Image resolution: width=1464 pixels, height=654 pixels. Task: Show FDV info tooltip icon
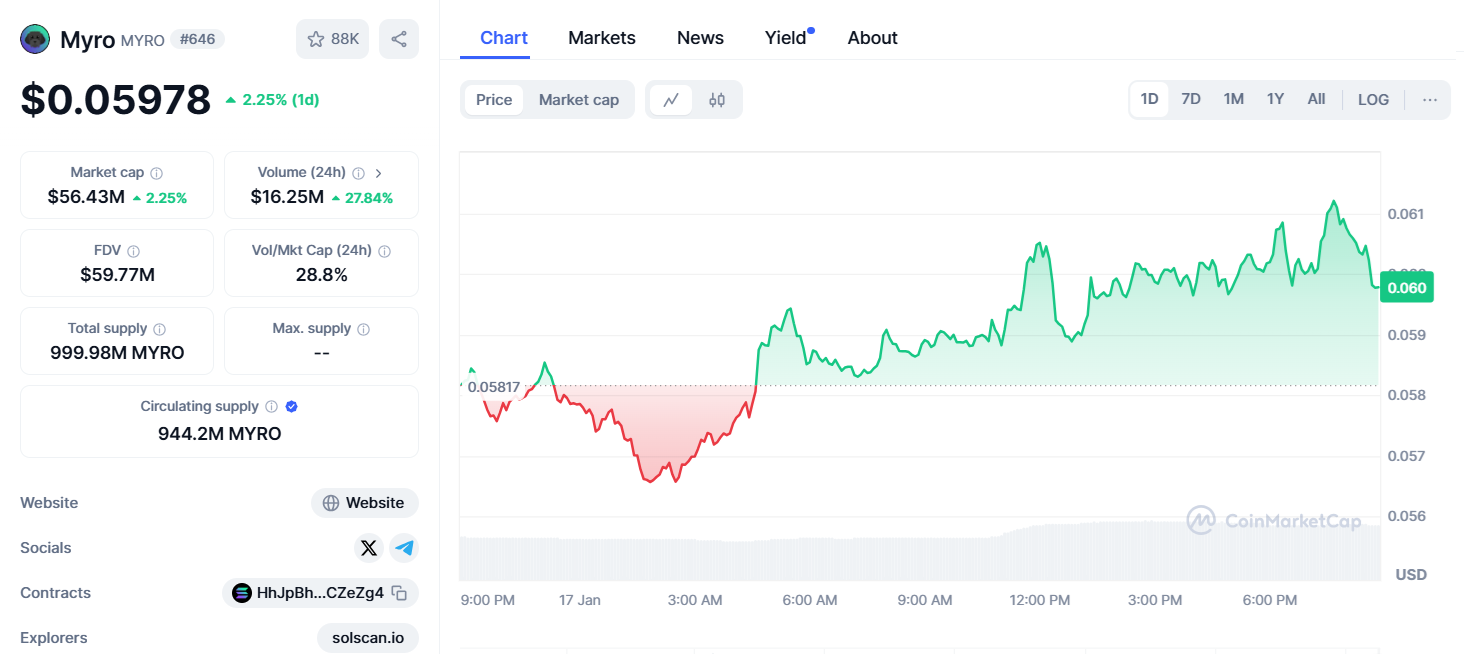pyautogui.click(x=134, y=251)
